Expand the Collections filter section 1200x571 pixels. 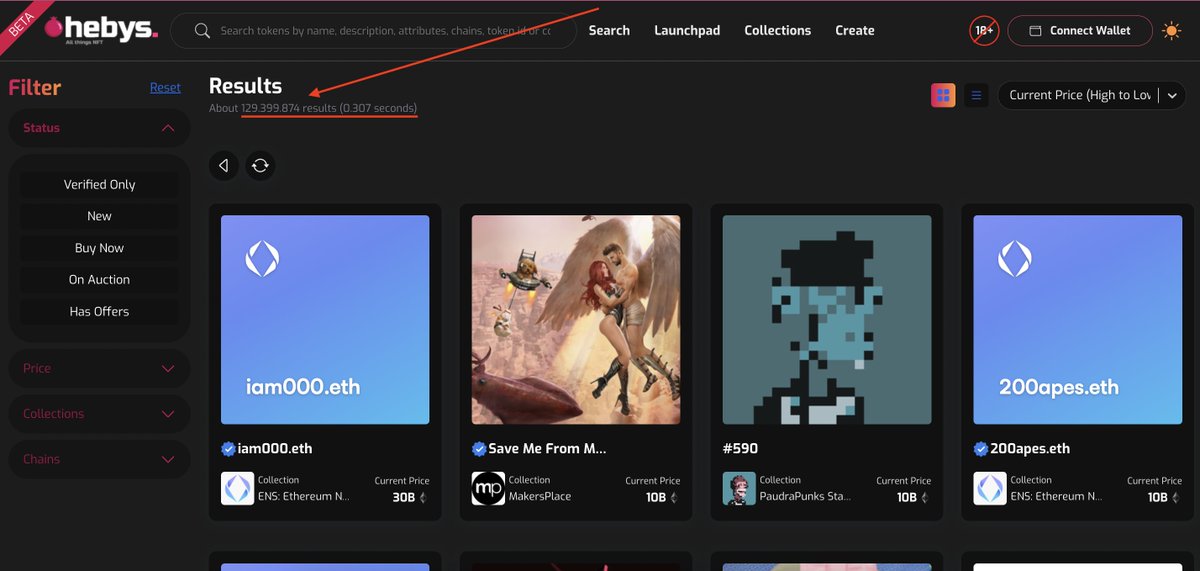tap(99, 414)
